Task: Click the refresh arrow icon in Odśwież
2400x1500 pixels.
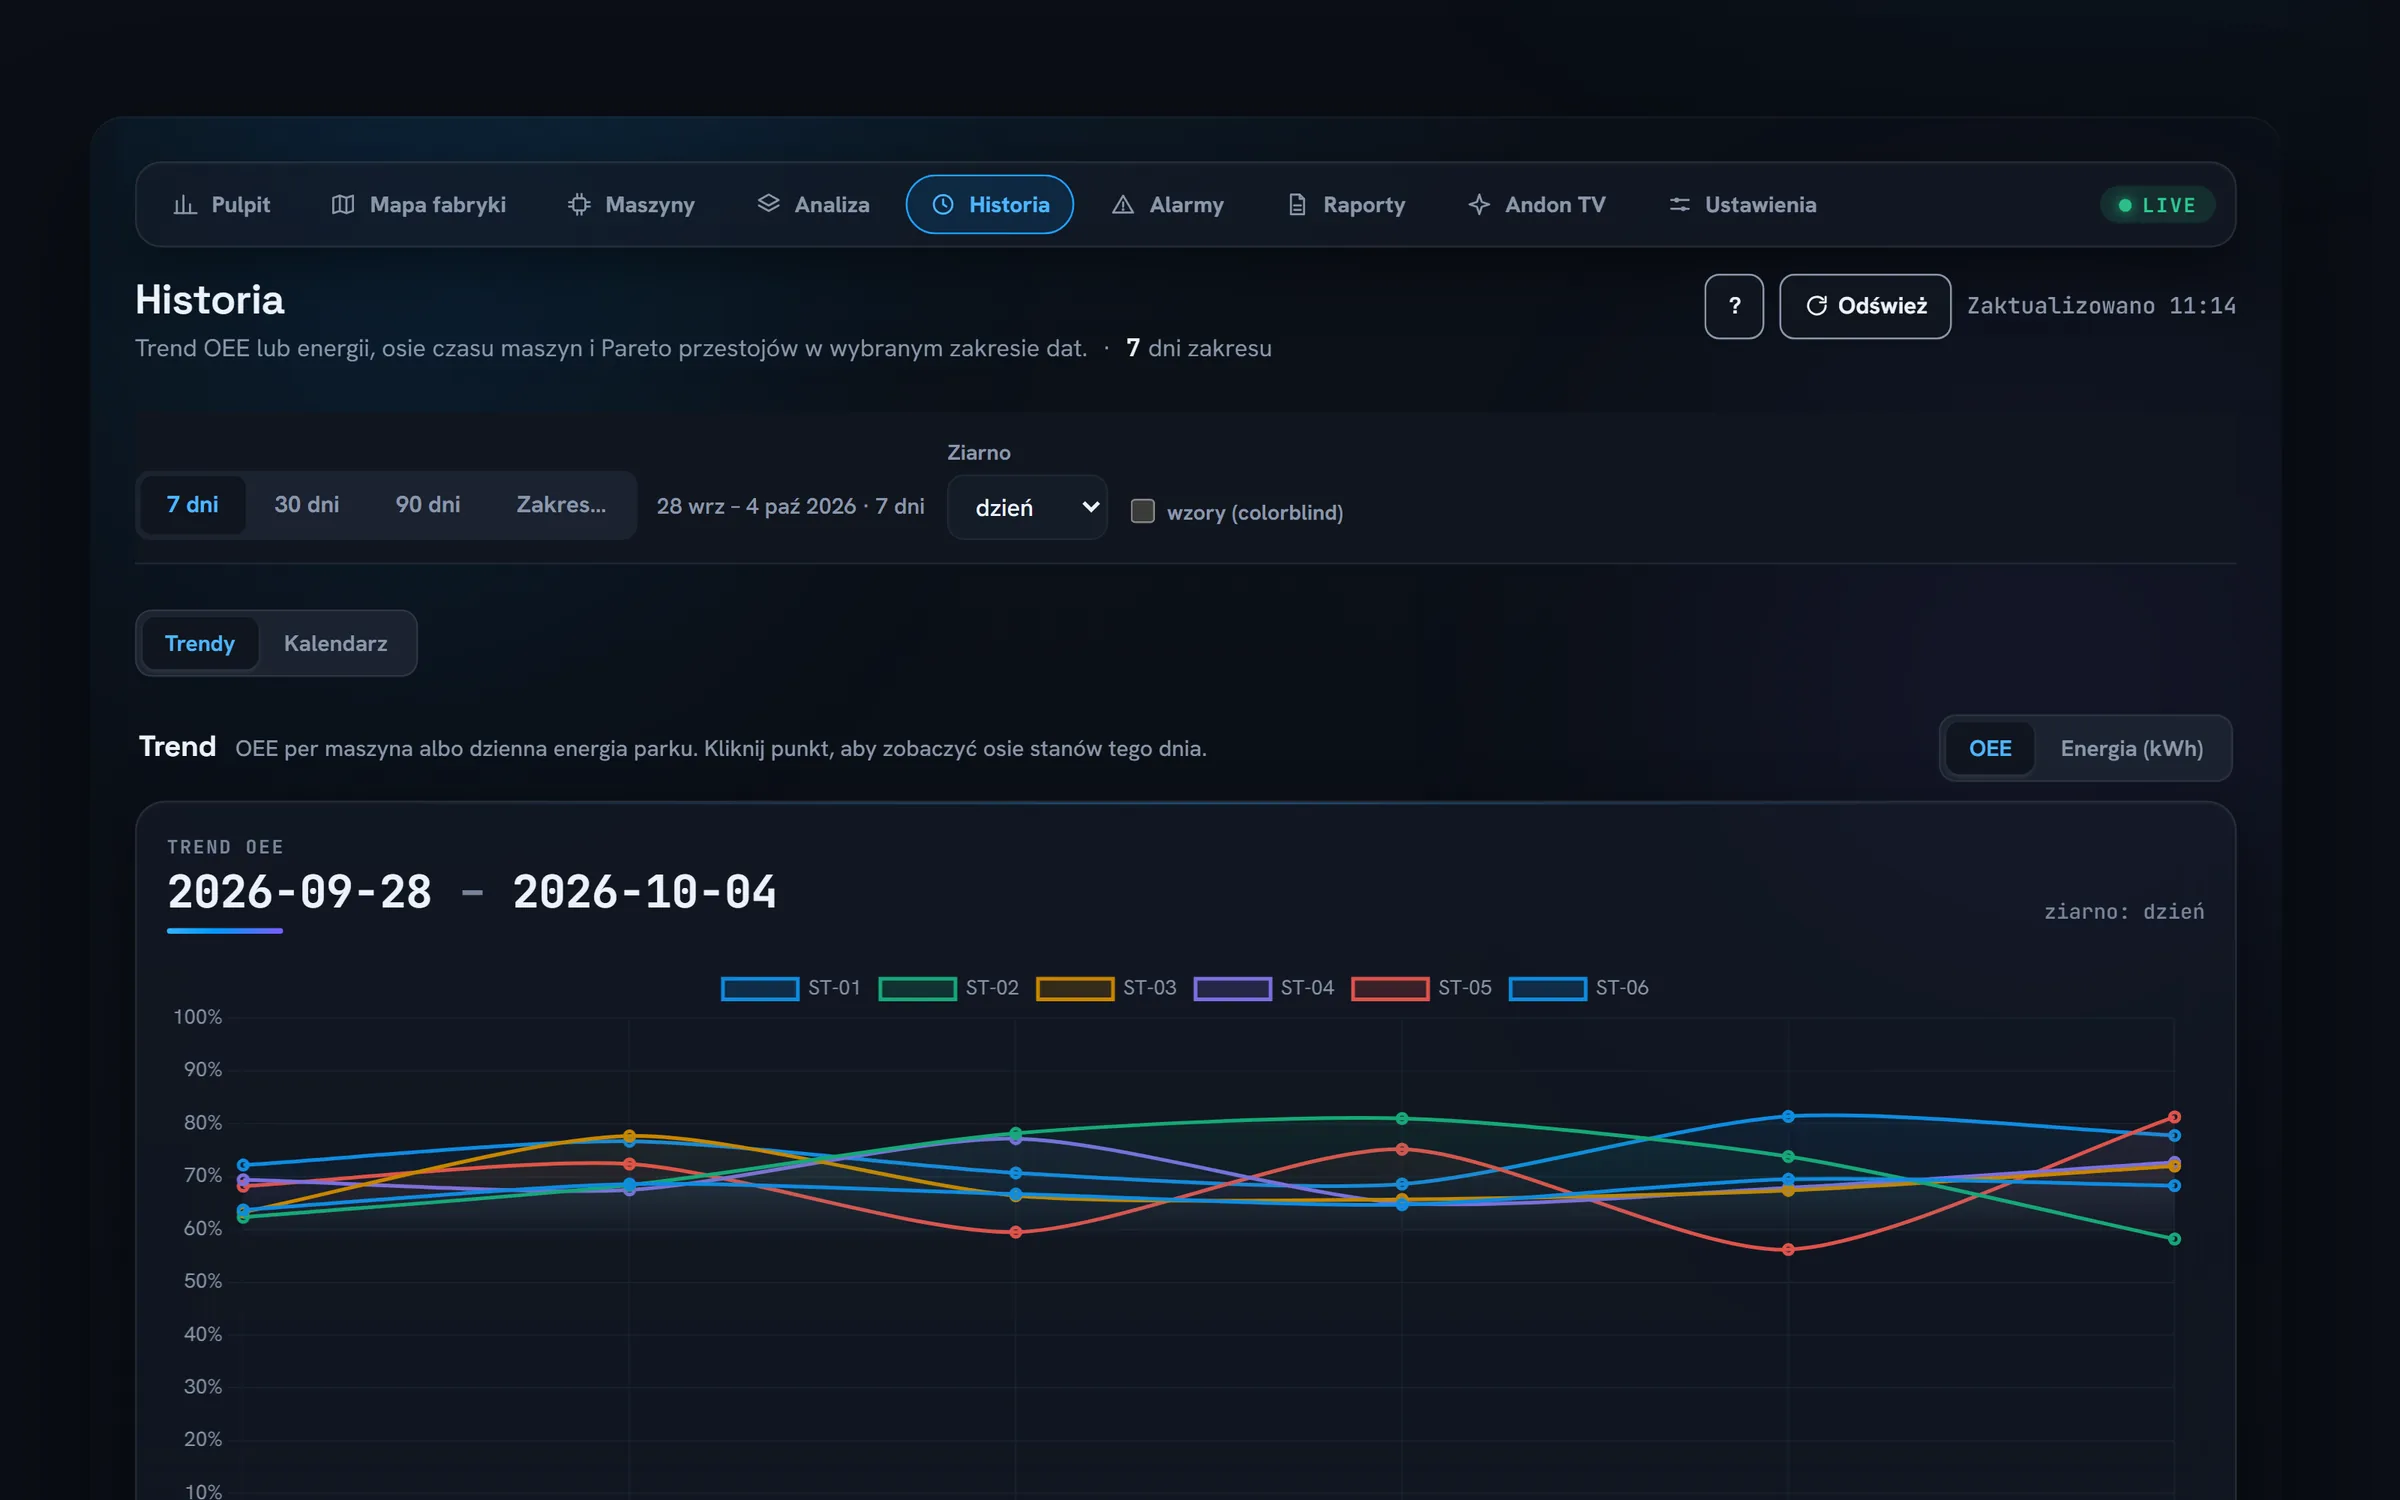Action: pos(1816,306)
